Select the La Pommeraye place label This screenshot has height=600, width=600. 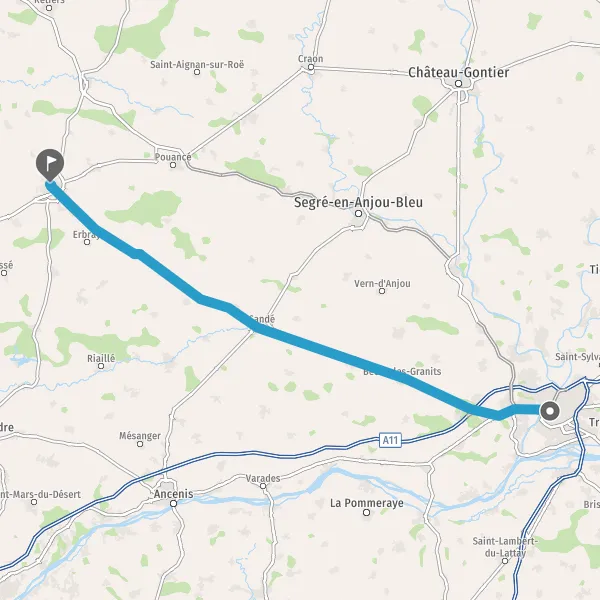pyautogui.click(x=367, y=503)
